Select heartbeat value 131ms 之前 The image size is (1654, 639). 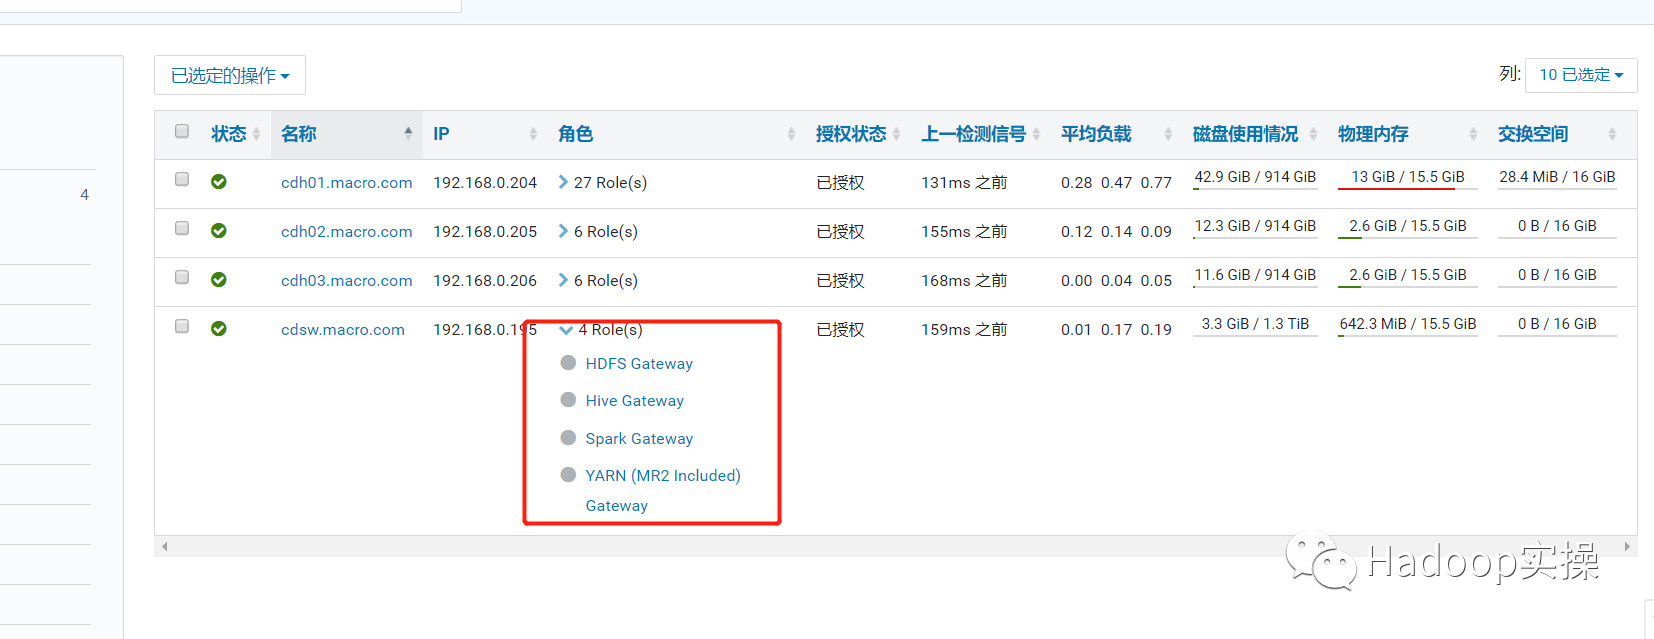tap(964, 182)
